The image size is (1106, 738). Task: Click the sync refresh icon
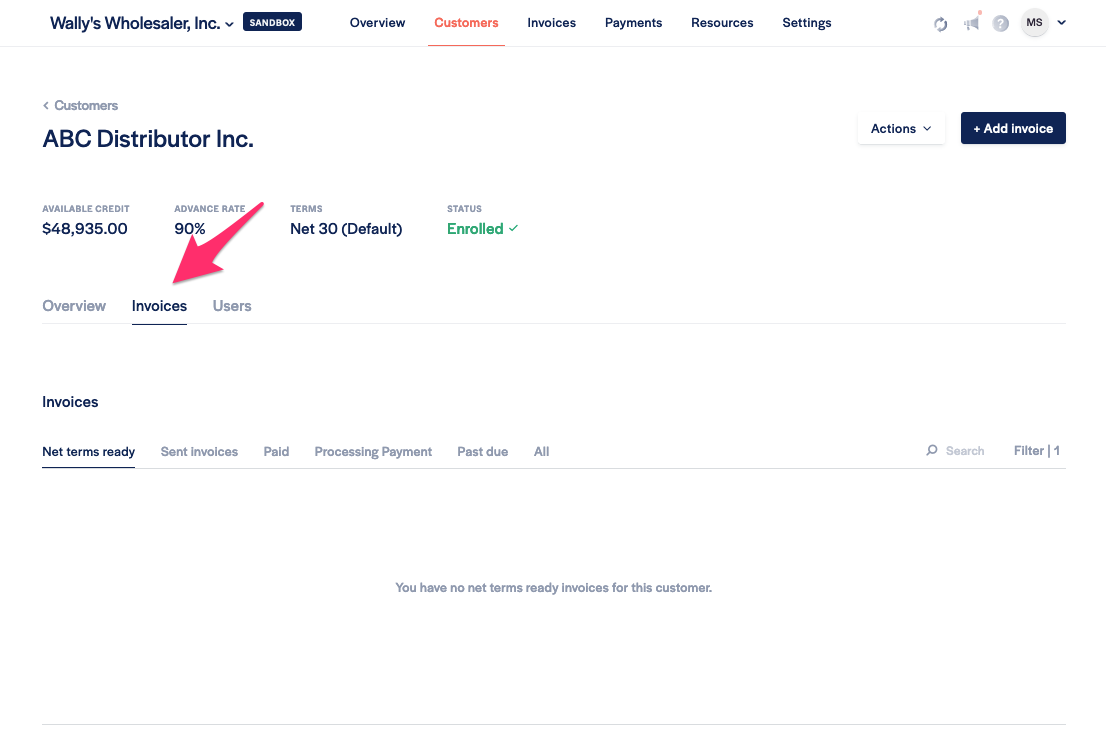click(x=941, y=24)
